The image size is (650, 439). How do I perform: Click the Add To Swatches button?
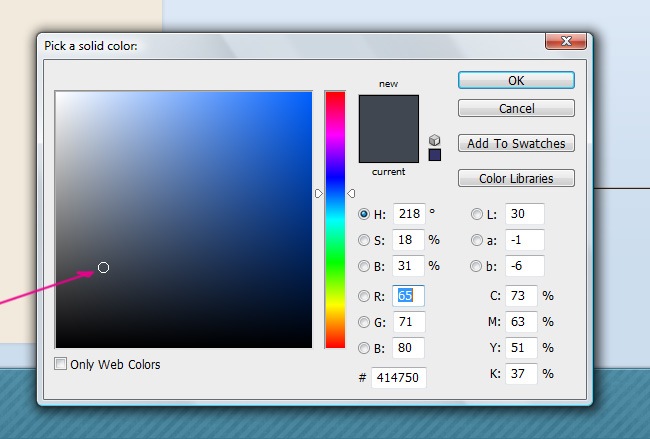point(516,143)
